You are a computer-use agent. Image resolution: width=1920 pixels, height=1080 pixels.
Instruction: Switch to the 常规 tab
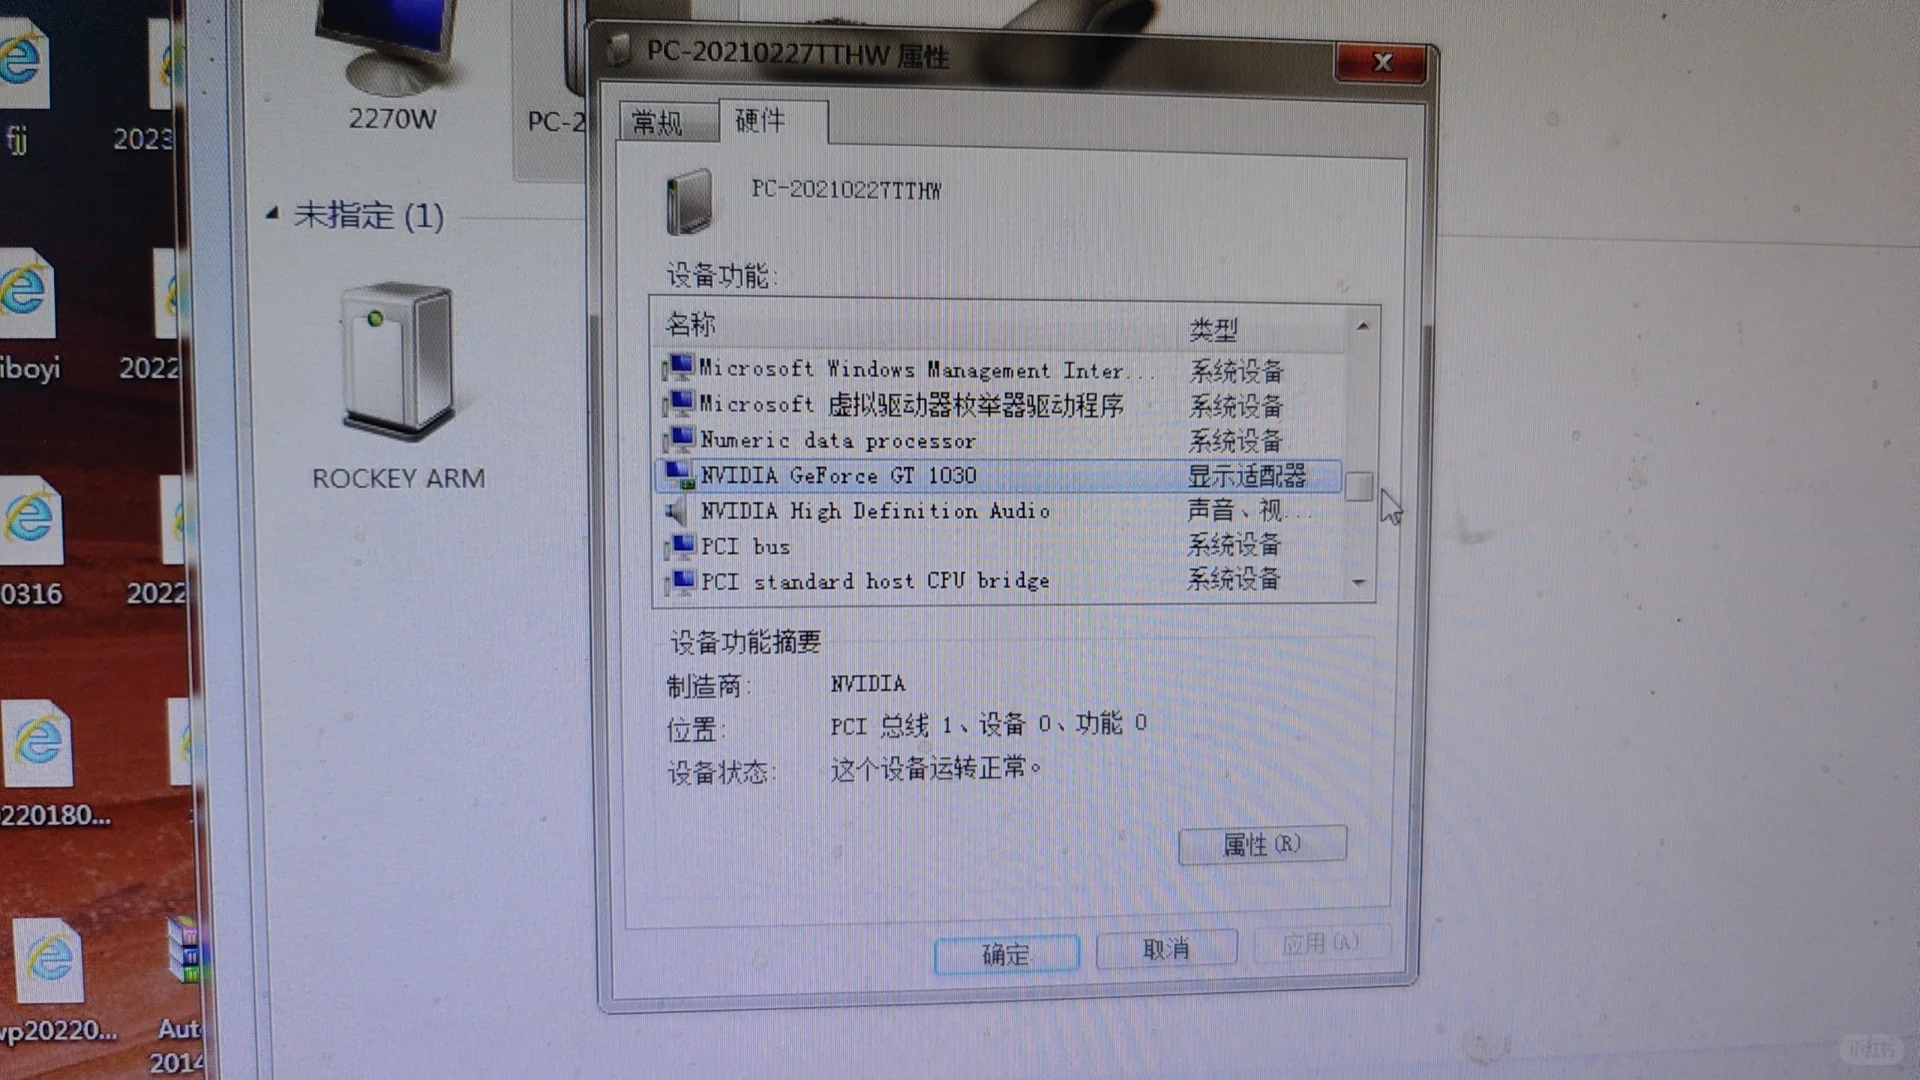(658, 123)
